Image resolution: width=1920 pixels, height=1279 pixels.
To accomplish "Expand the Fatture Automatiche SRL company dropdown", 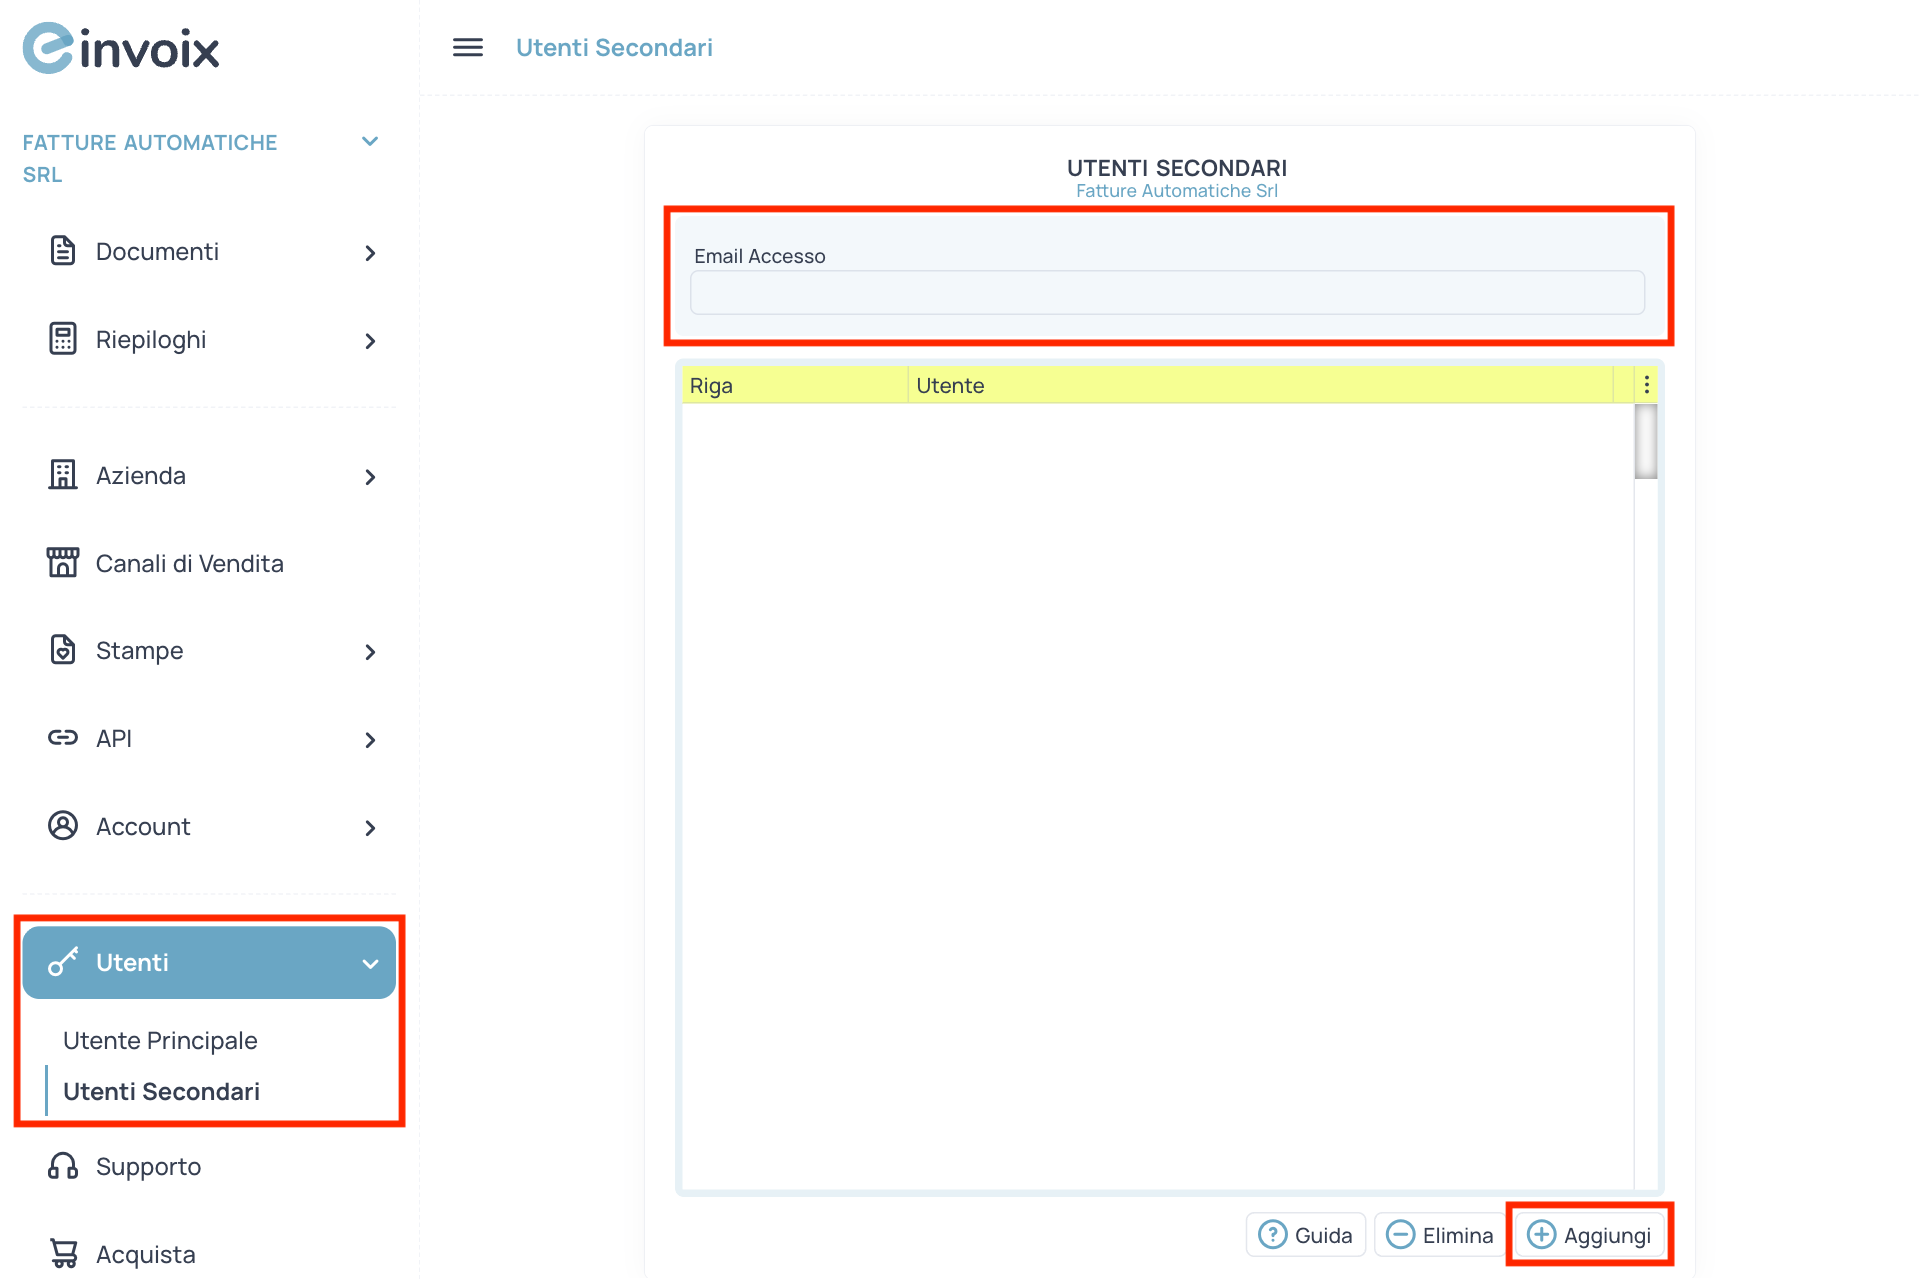I will click(x=370, y=142).
